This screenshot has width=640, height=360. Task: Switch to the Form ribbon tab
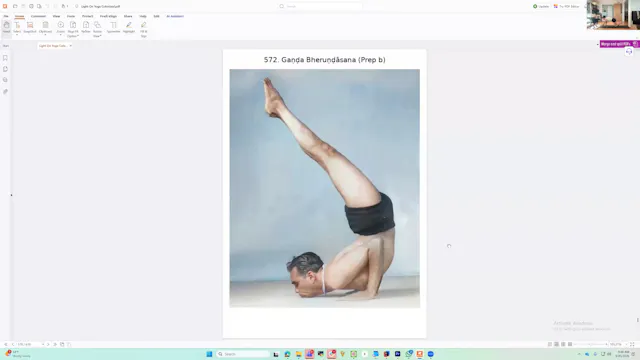point(71,16)
